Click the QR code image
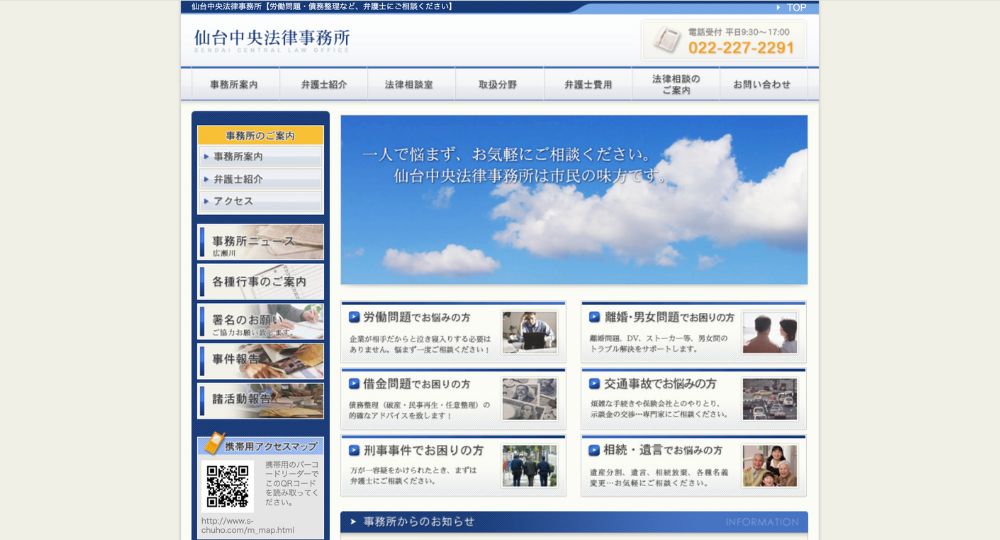This screenshot has width=1000, height=540. (x=228, y=487)
